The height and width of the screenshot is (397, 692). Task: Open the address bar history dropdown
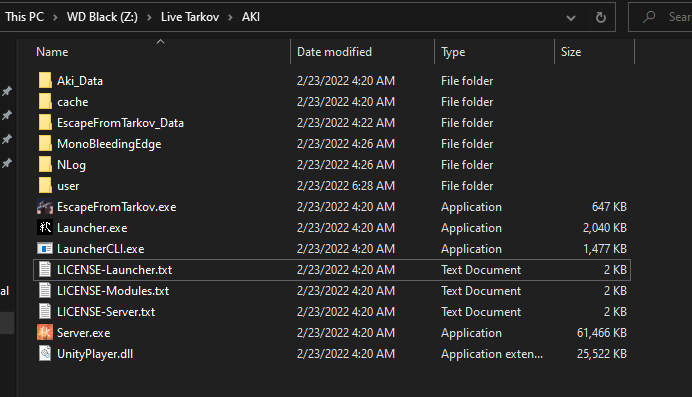[571, 18]
